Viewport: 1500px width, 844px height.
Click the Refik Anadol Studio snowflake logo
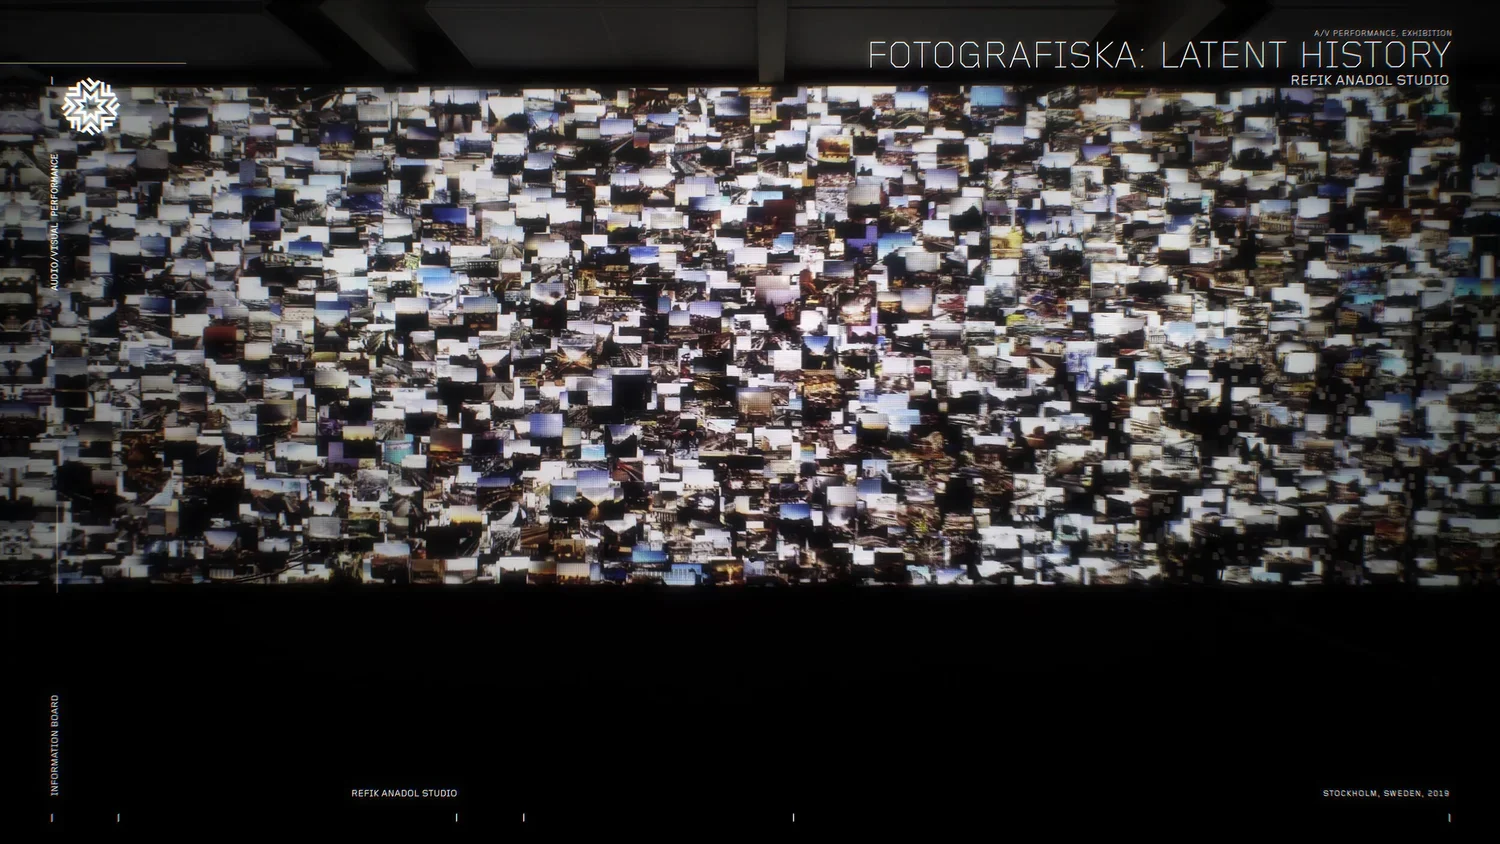tap(90, 105)
